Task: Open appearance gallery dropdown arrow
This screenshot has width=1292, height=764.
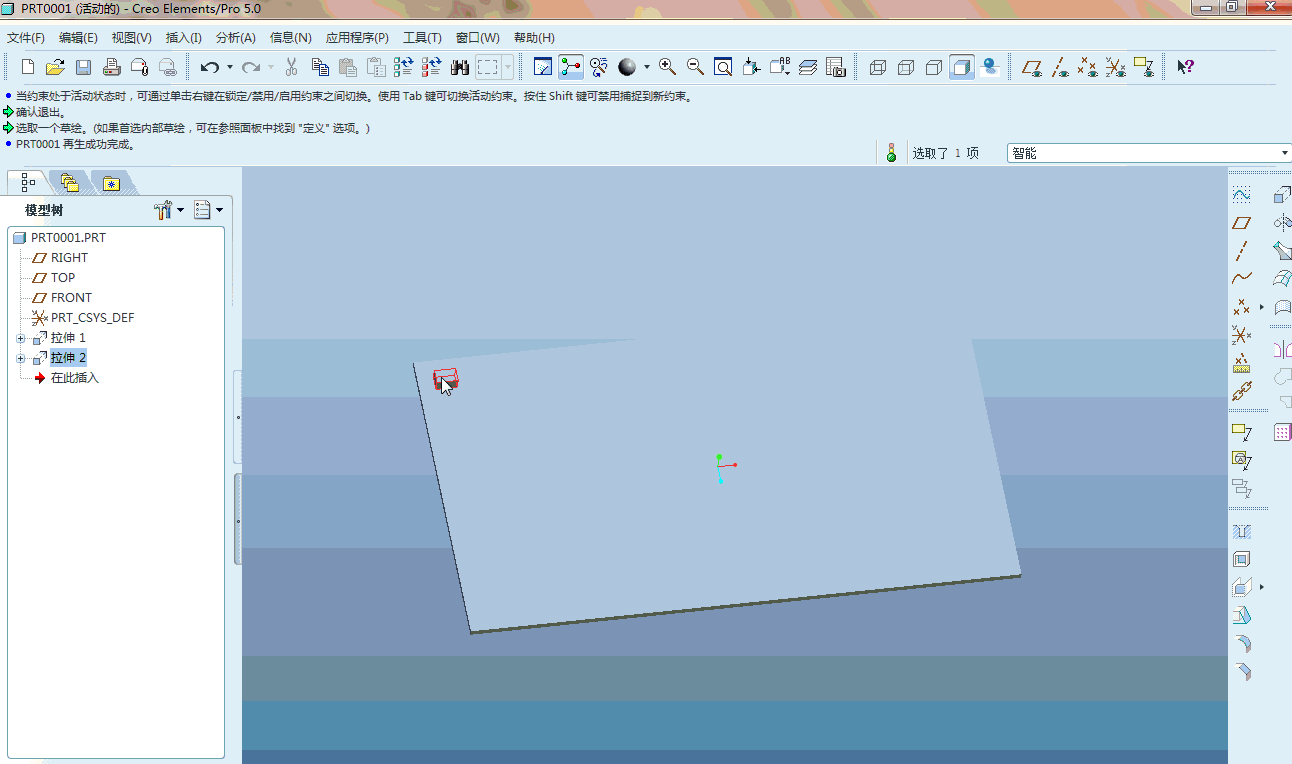Action: pyautogui.click(x=646, y=67)
